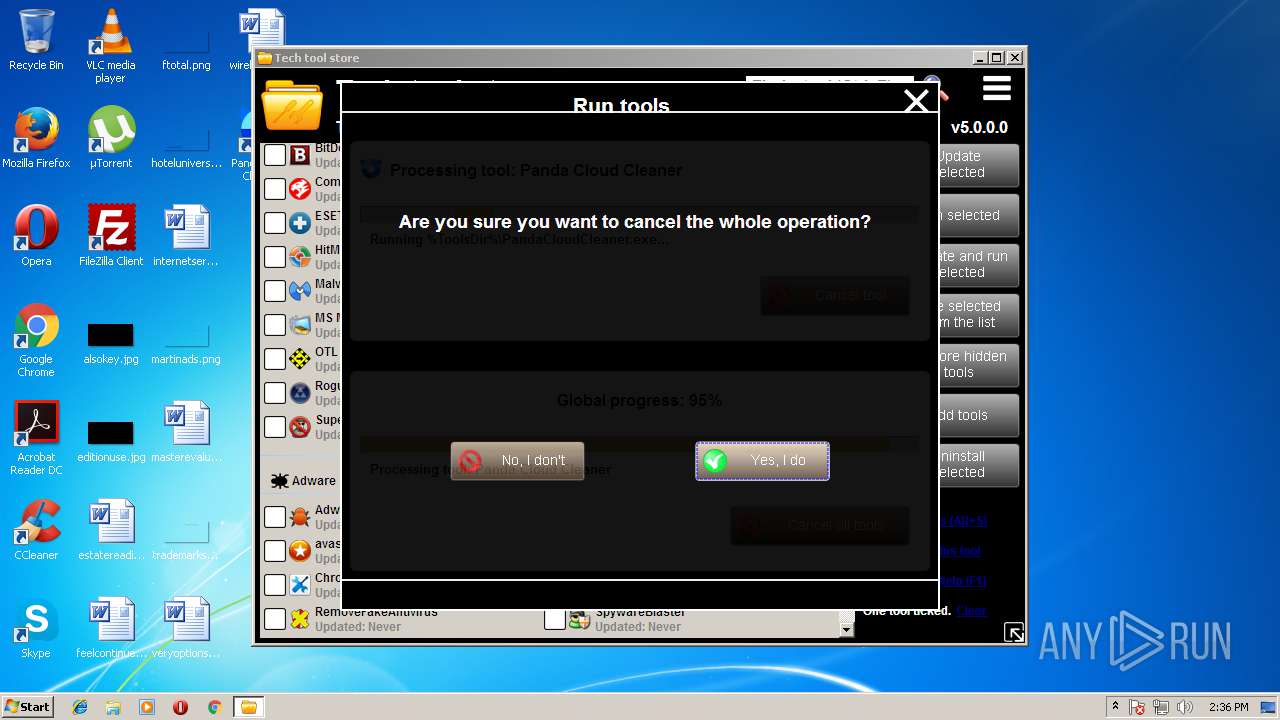
Task: Tick the HitMan tool checkbox
Action: pyautogui.click(x=275, y=257)
